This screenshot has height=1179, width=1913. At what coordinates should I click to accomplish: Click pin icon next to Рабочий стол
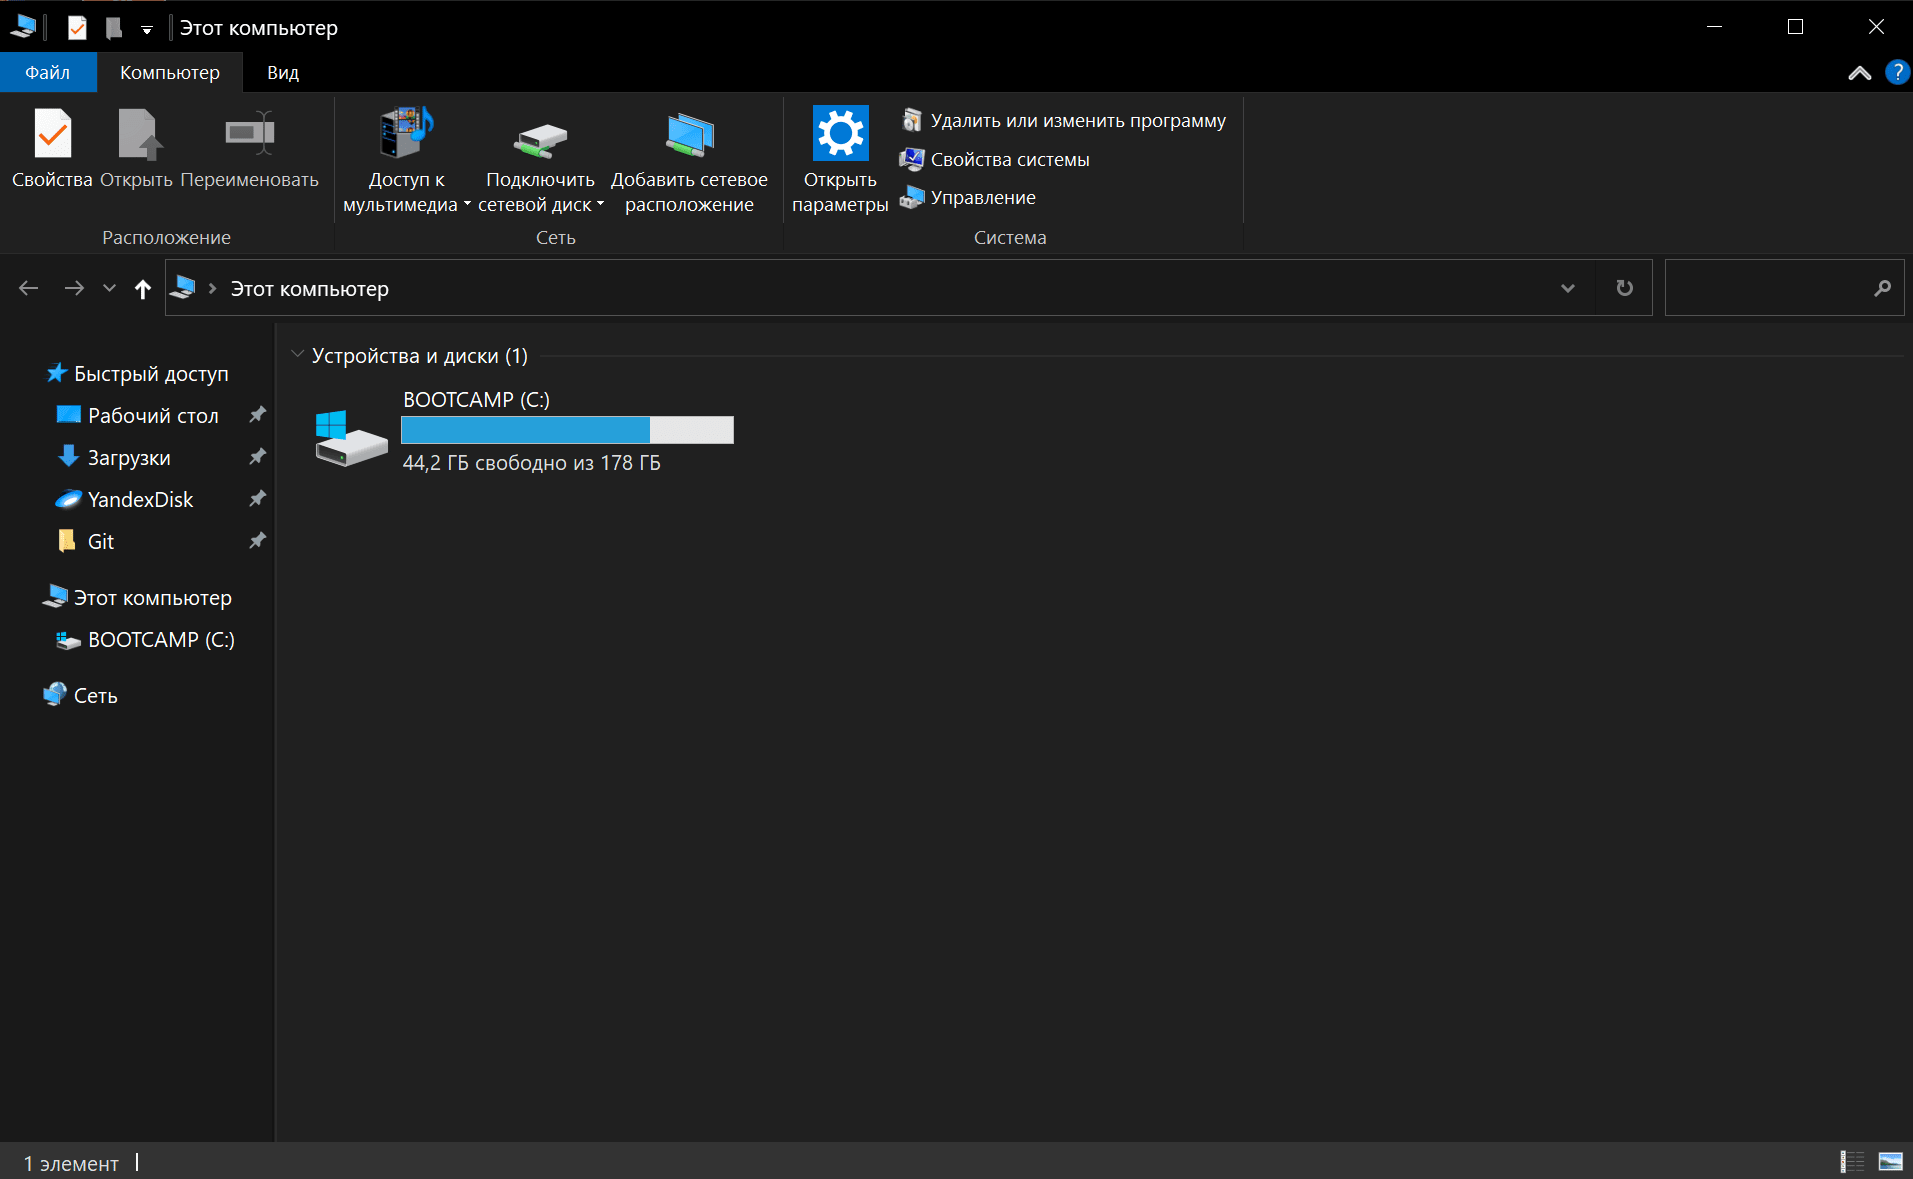click(257, 415)
